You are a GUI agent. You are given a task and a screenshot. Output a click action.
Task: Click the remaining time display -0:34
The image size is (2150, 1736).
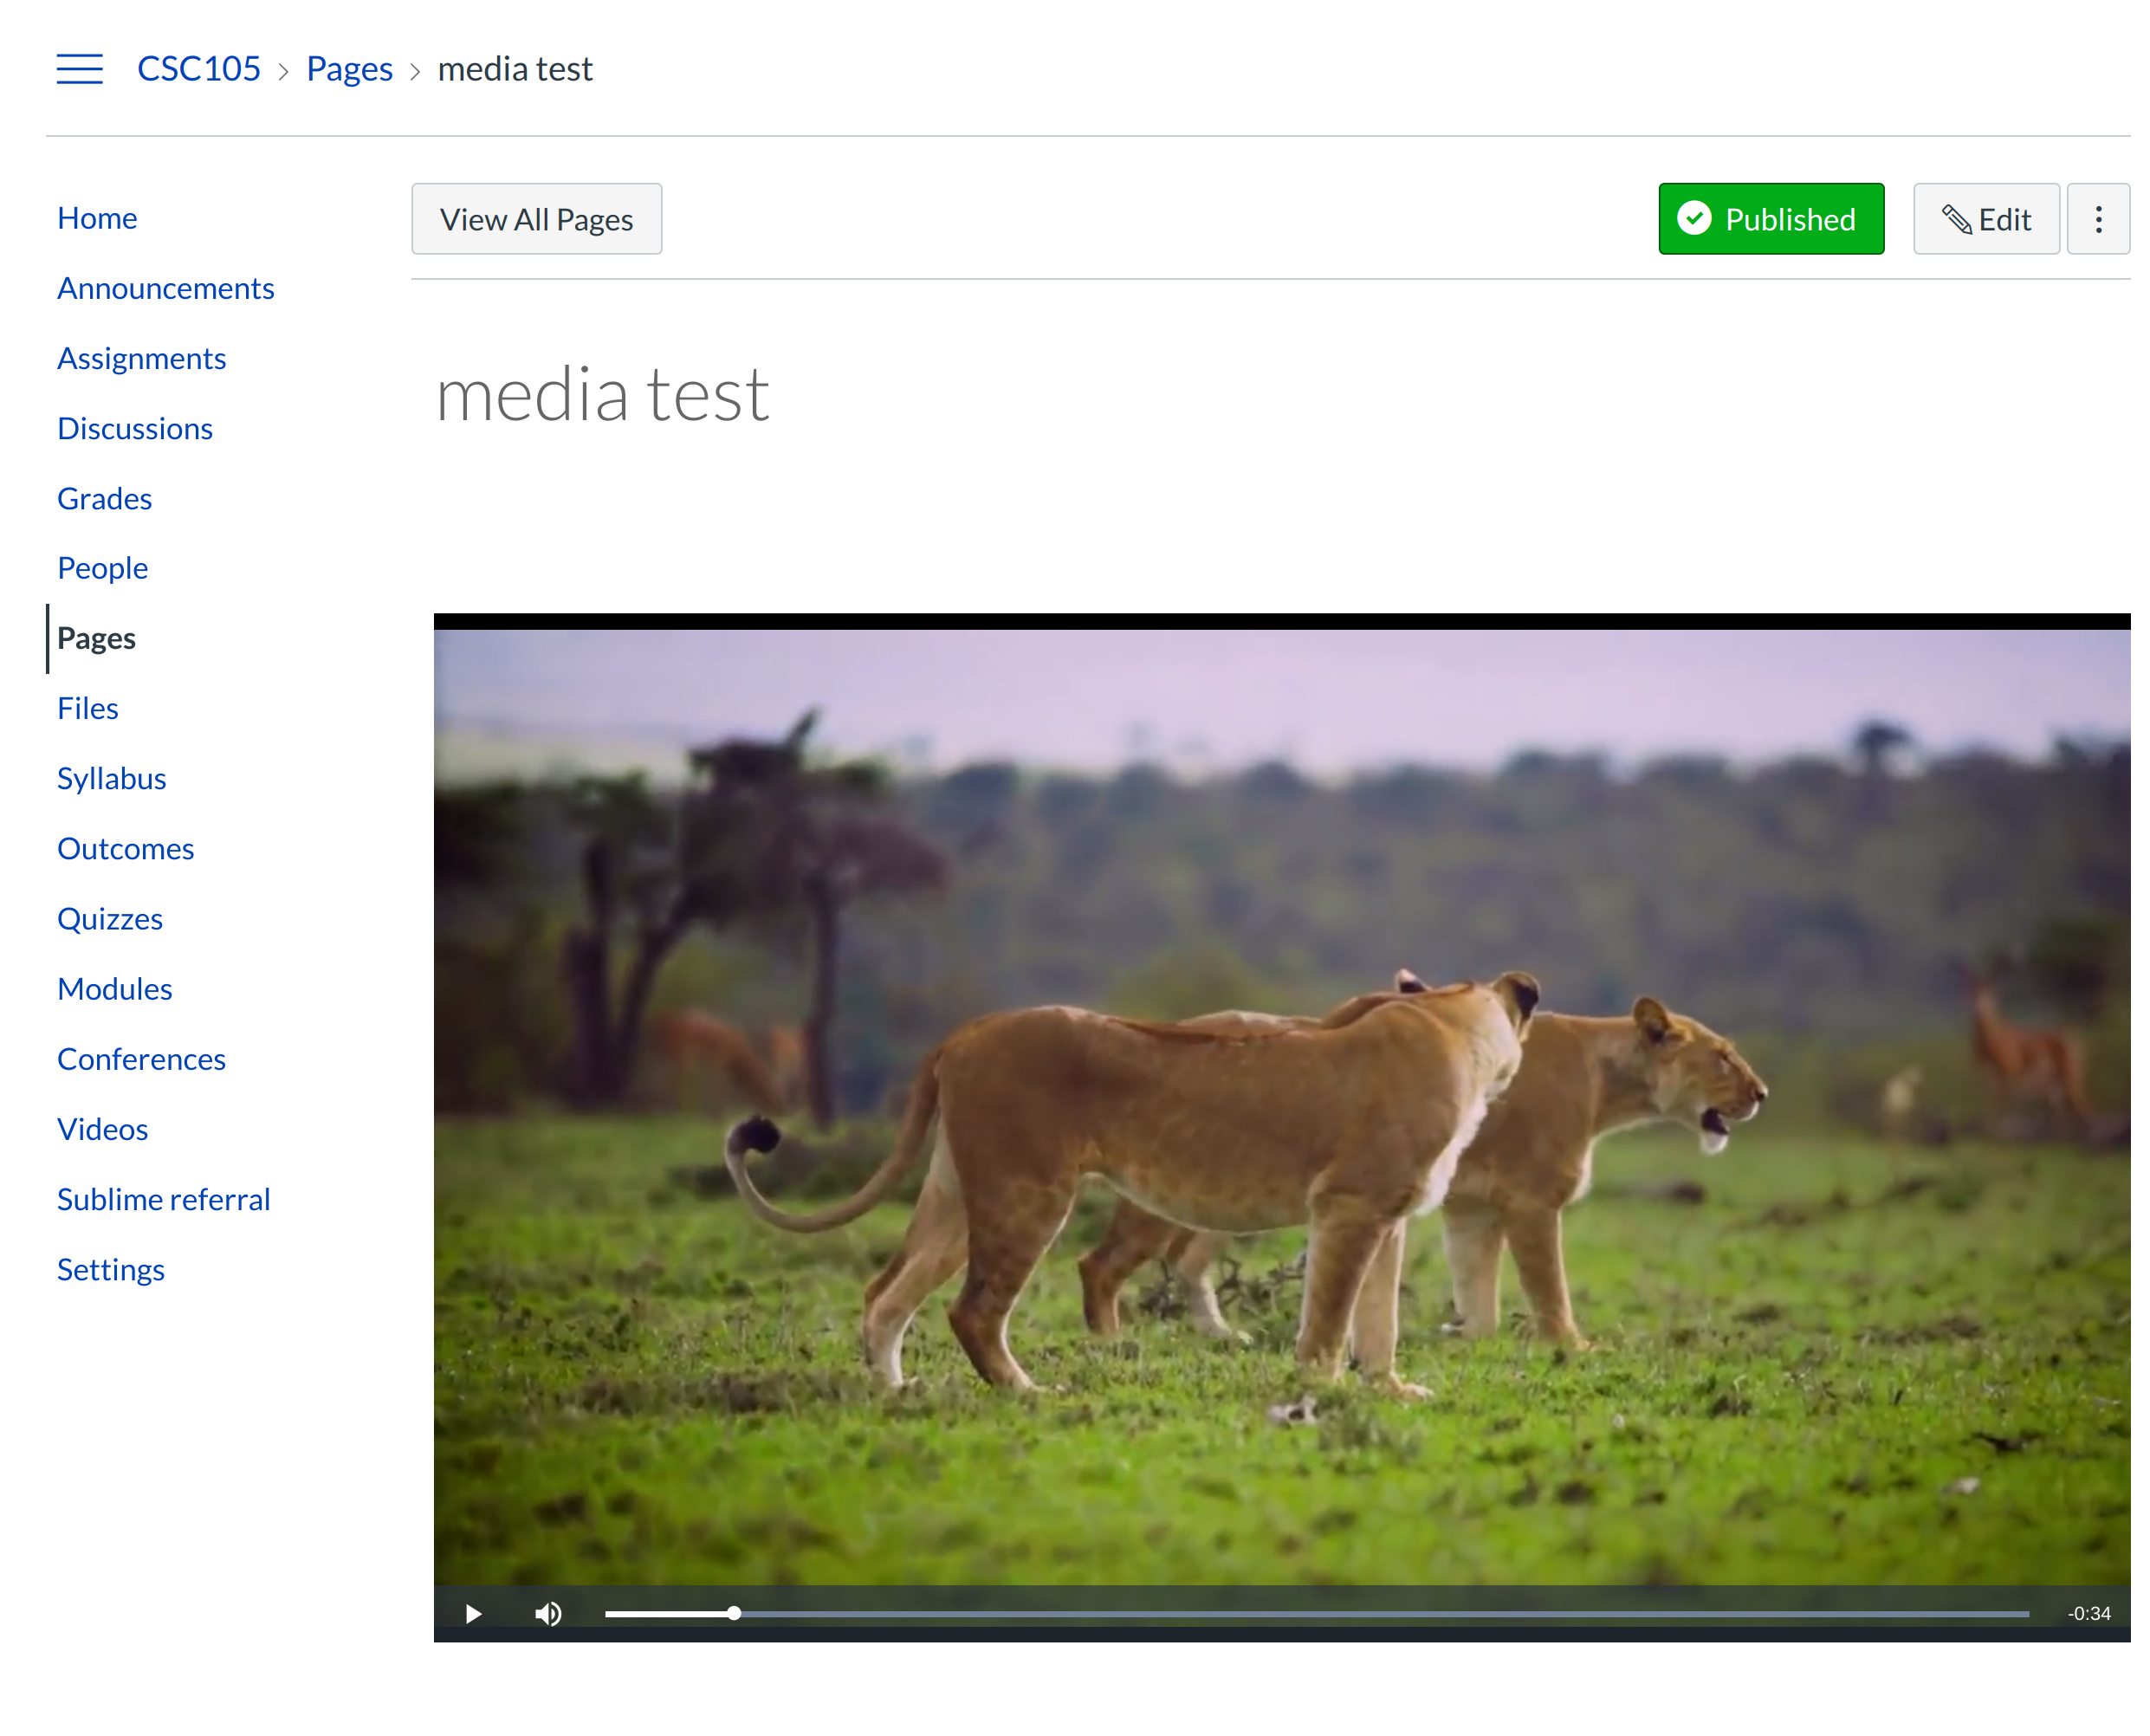point(2088,1614)
